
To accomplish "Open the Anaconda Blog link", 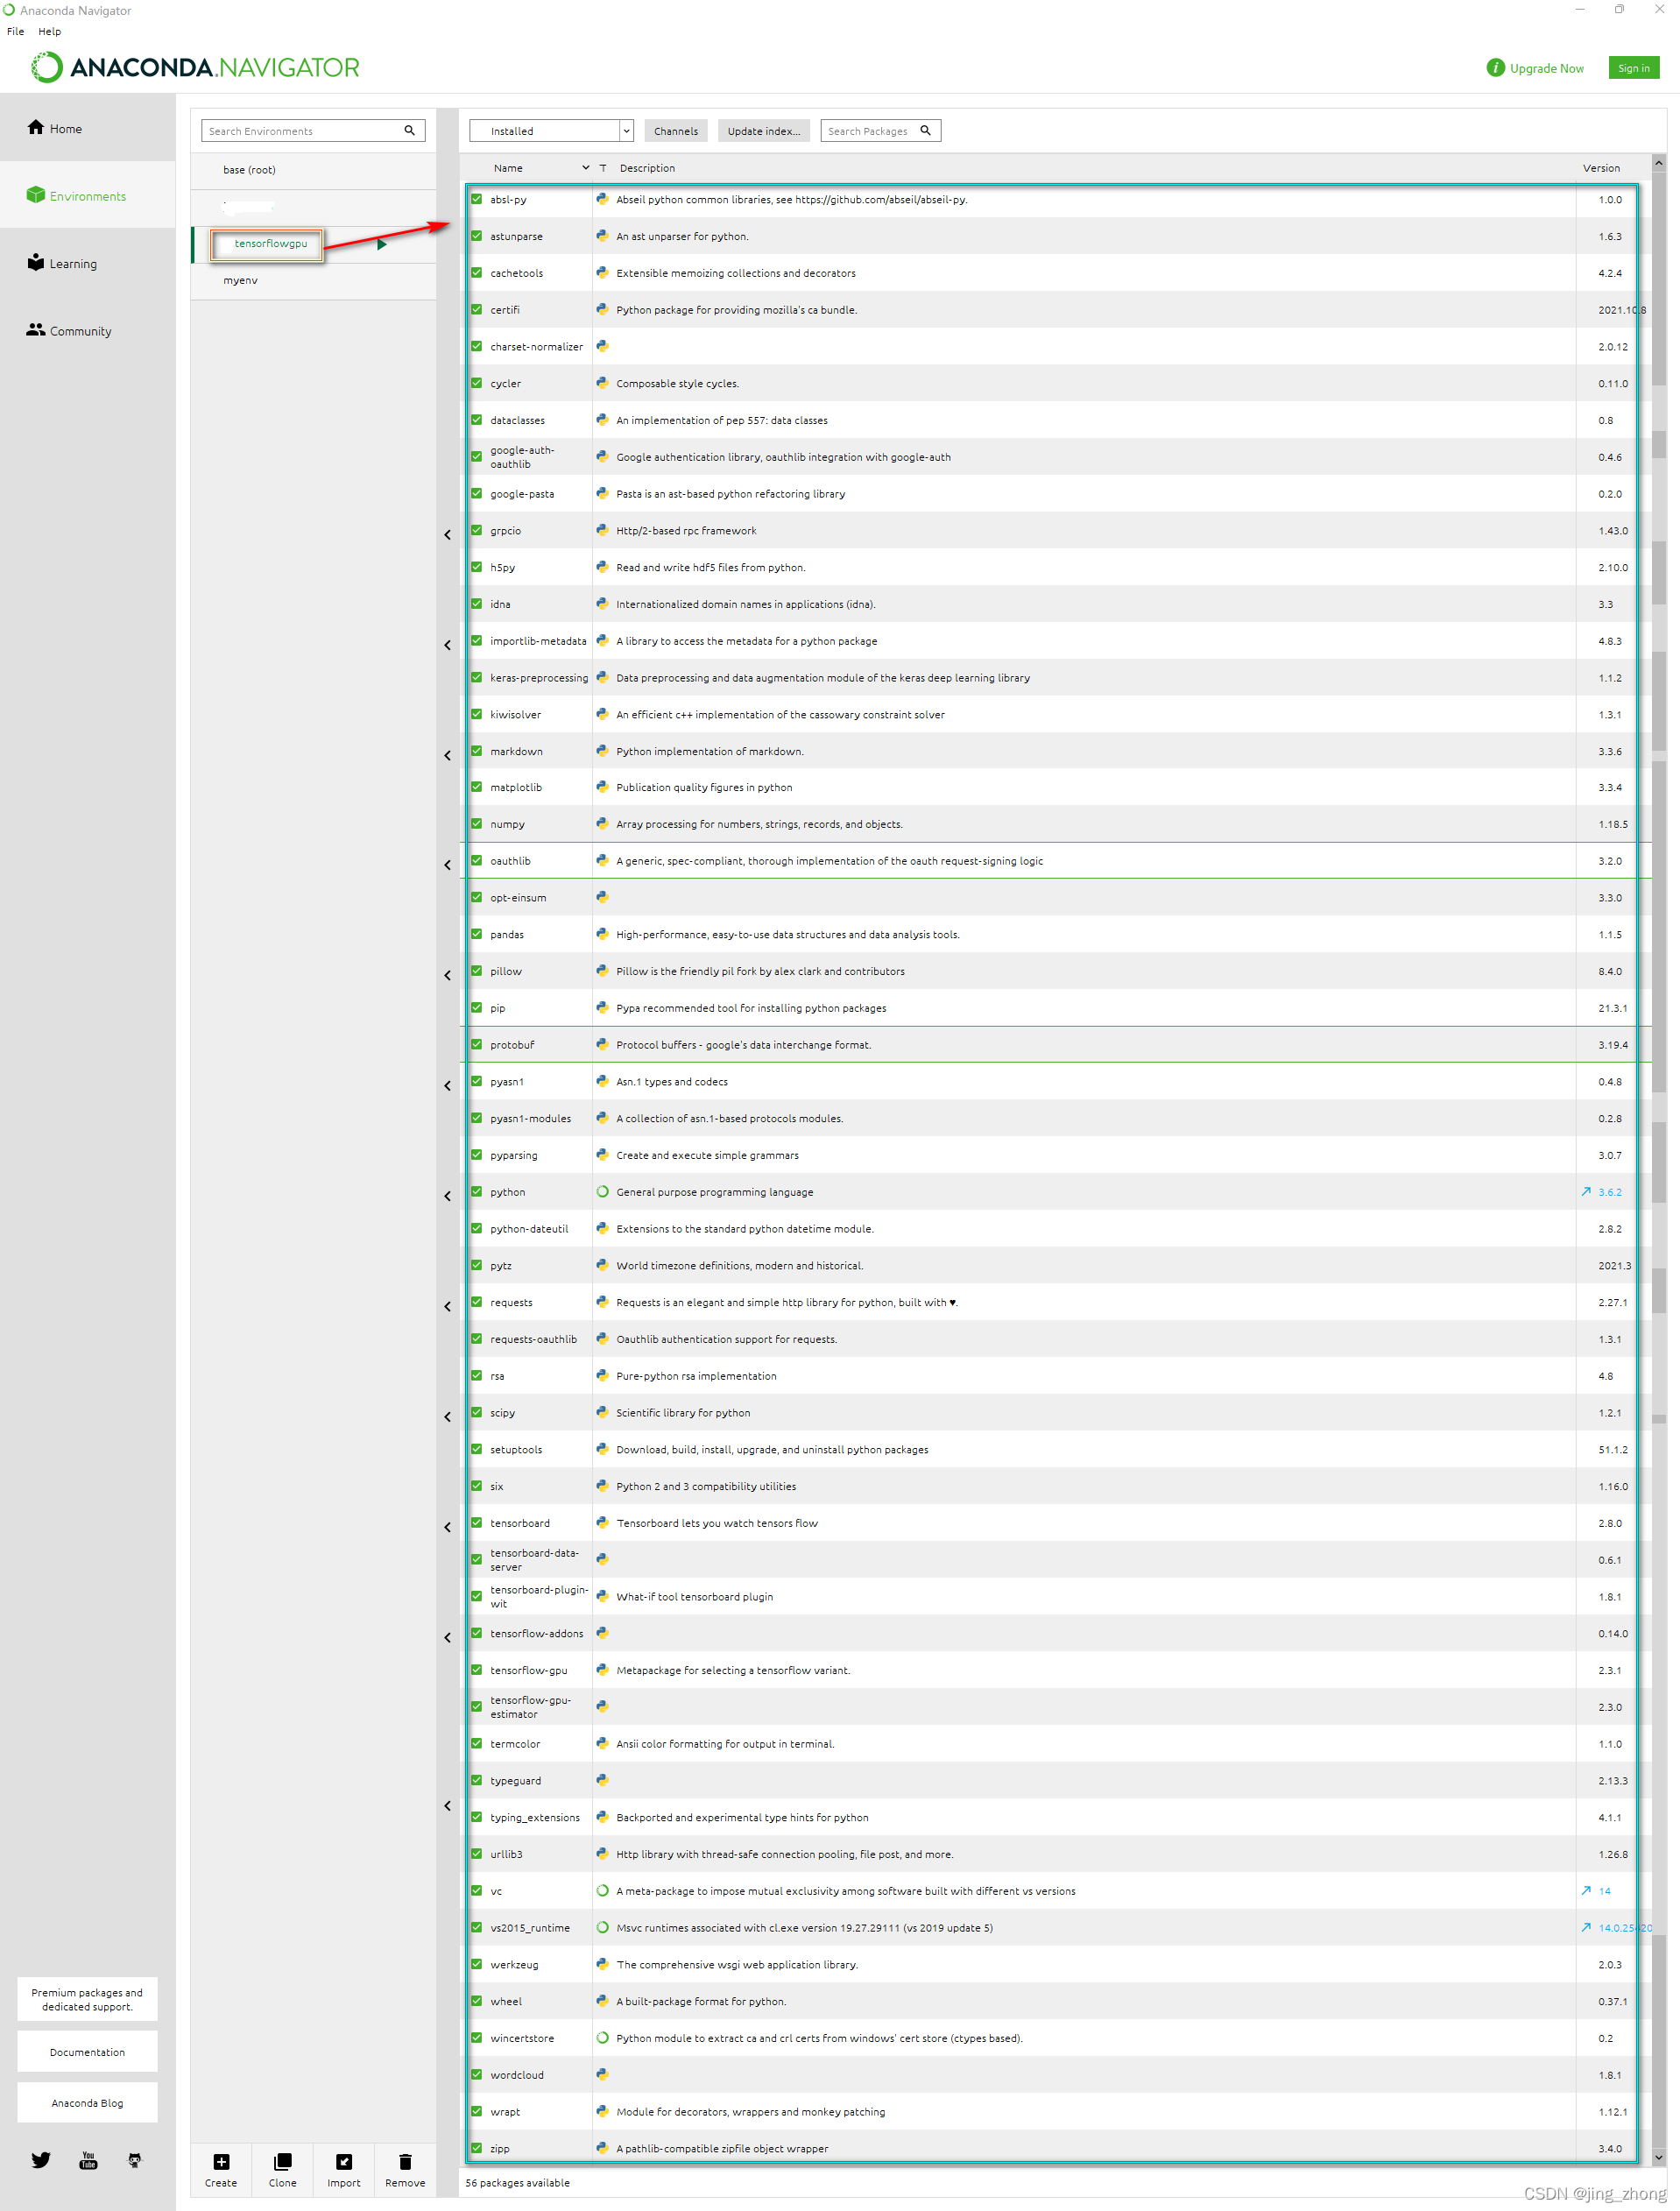I will 87,2102.
